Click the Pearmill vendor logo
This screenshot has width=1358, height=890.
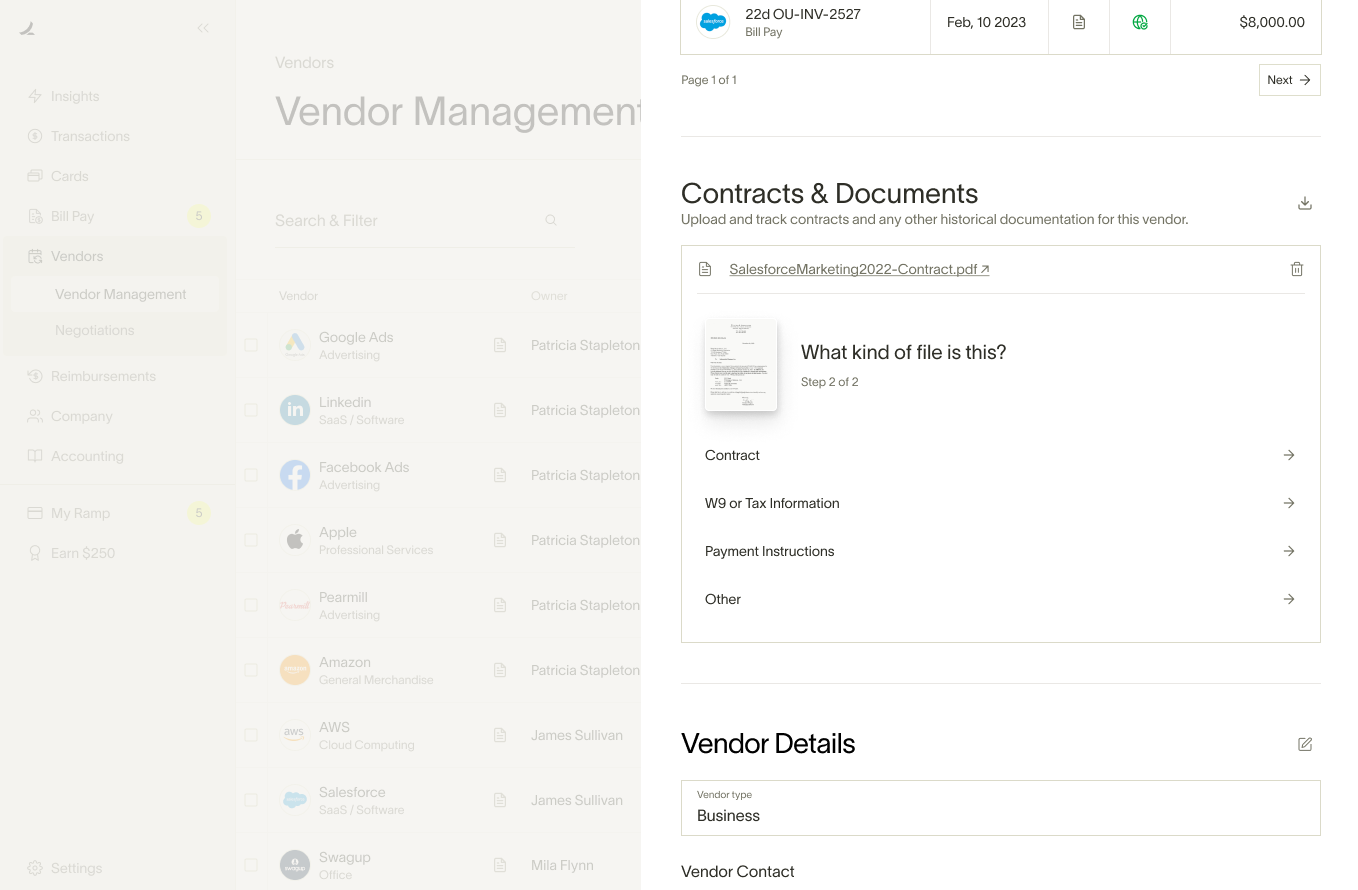click(x=295, y=605)
